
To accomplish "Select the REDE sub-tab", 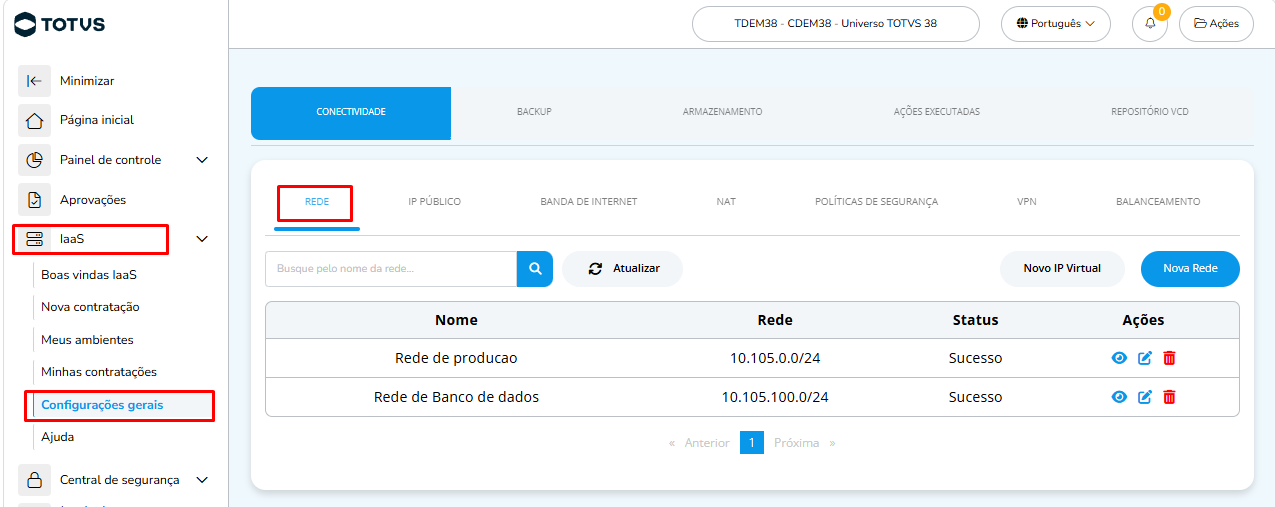I will click(316, 202).
